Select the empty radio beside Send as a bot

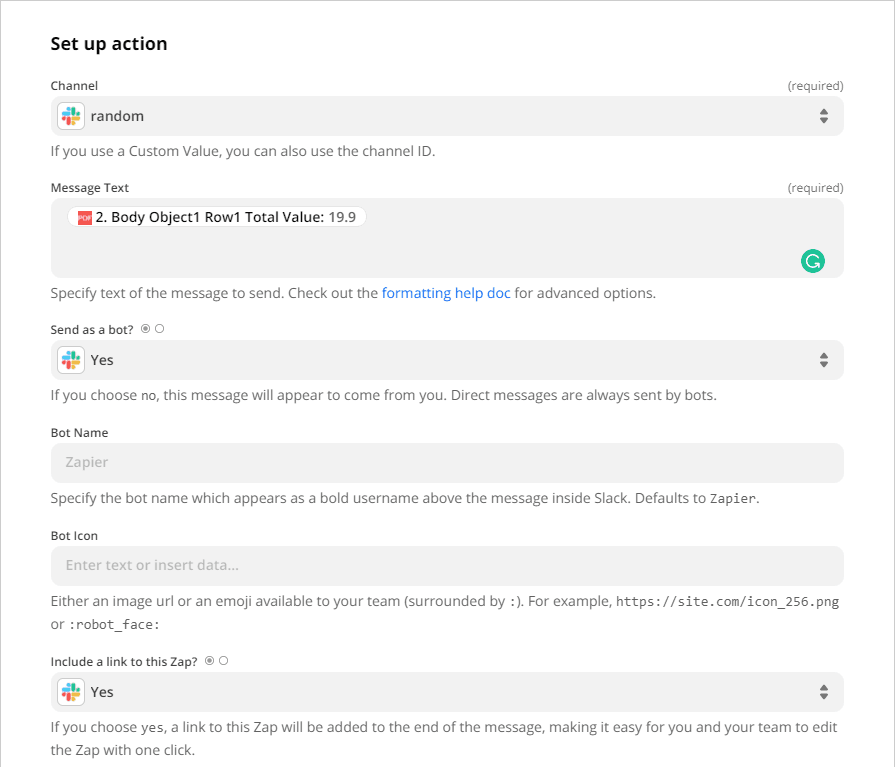coord(159,329)
